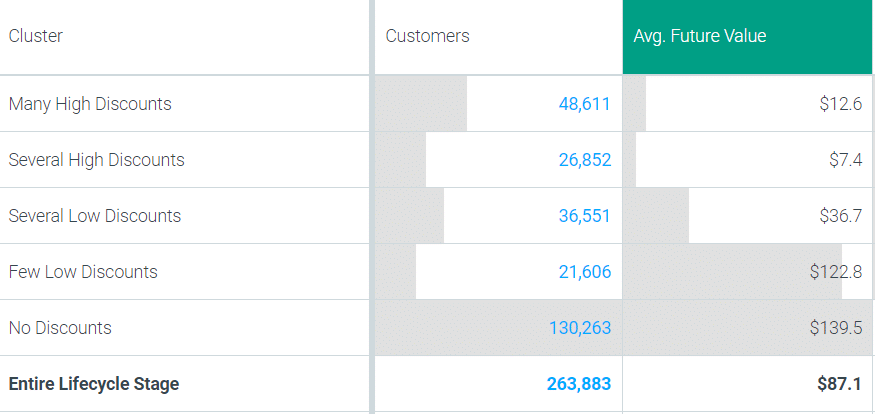Viewport: 875px width, 414px height.
Task: Open the 130,263 customers link
Action: click(579, 328)
